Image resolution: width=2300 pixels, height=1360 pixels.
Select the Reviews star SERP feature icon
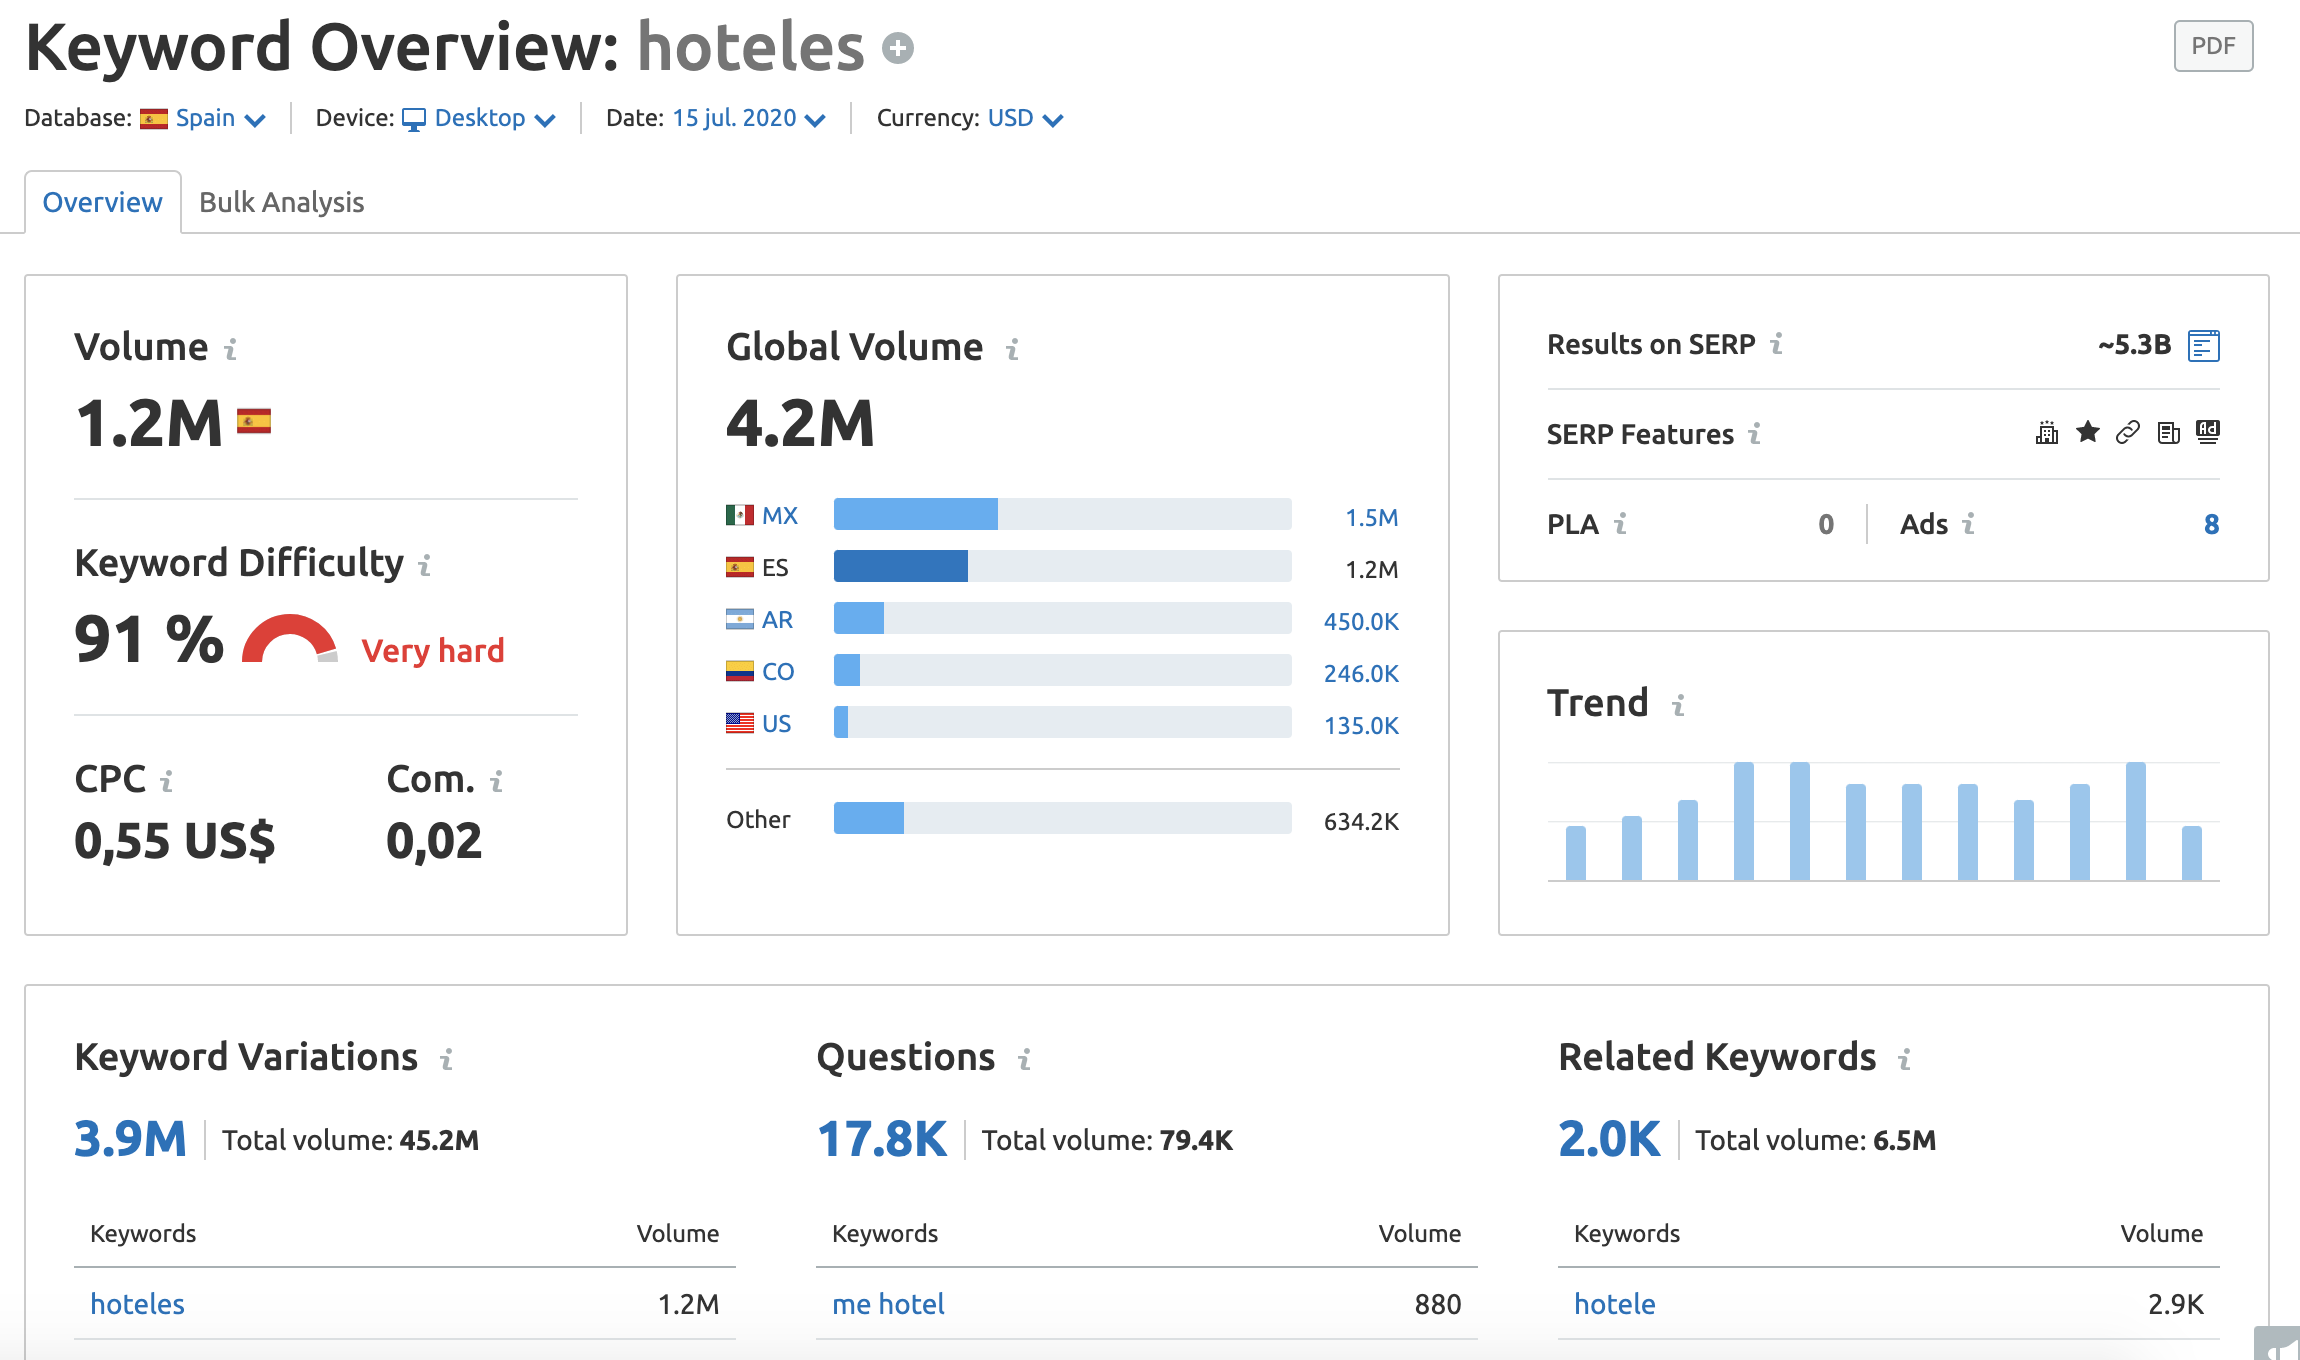pos(2087,433)
